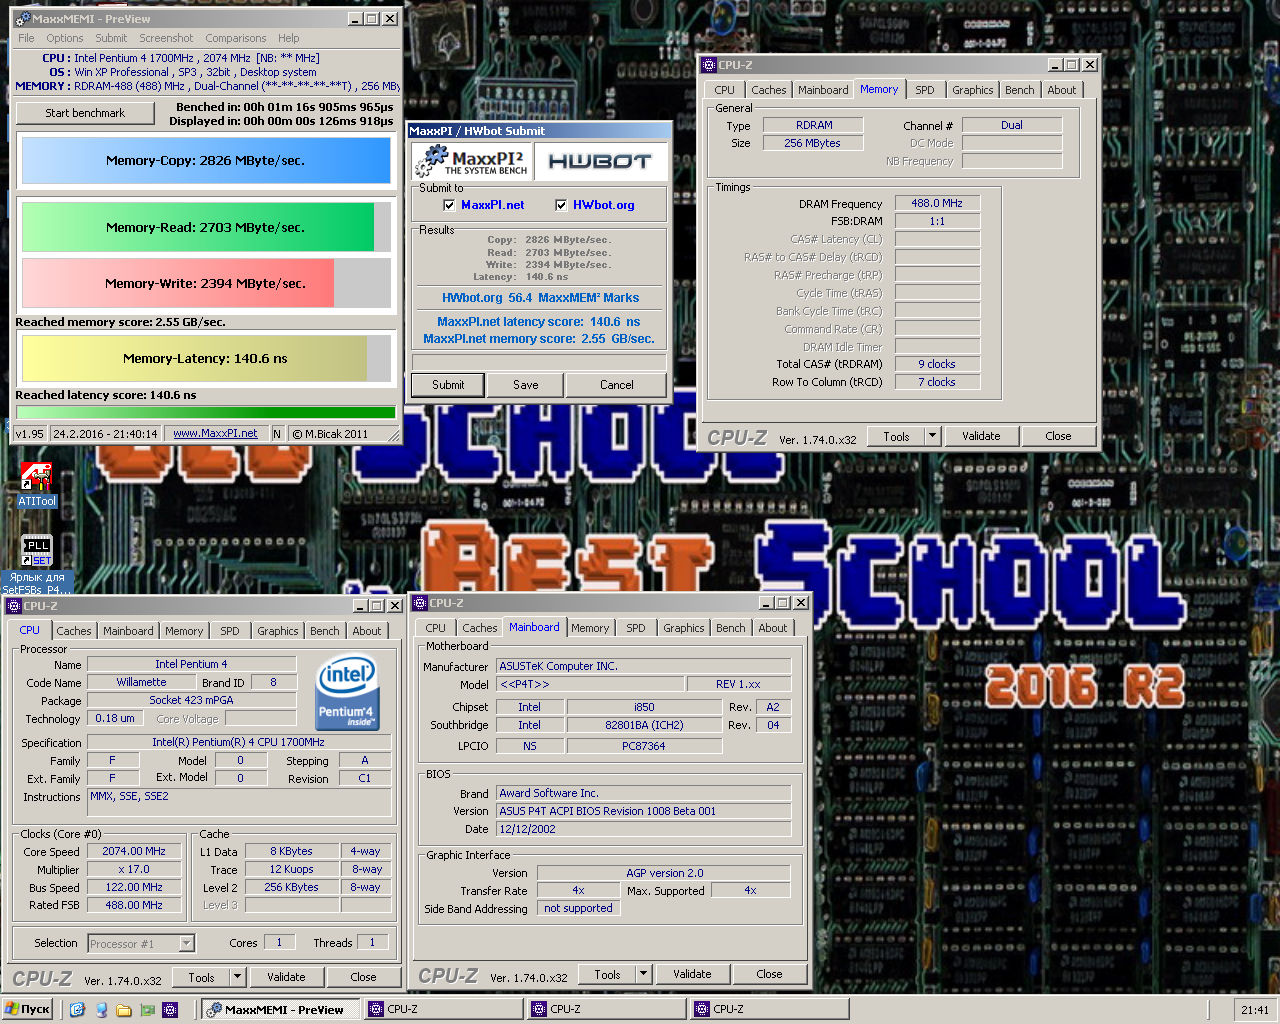Open the Comparisons menu in MaxxMEMI
The height and width of the screenshot is (1024, 1280).
(236, 38)
